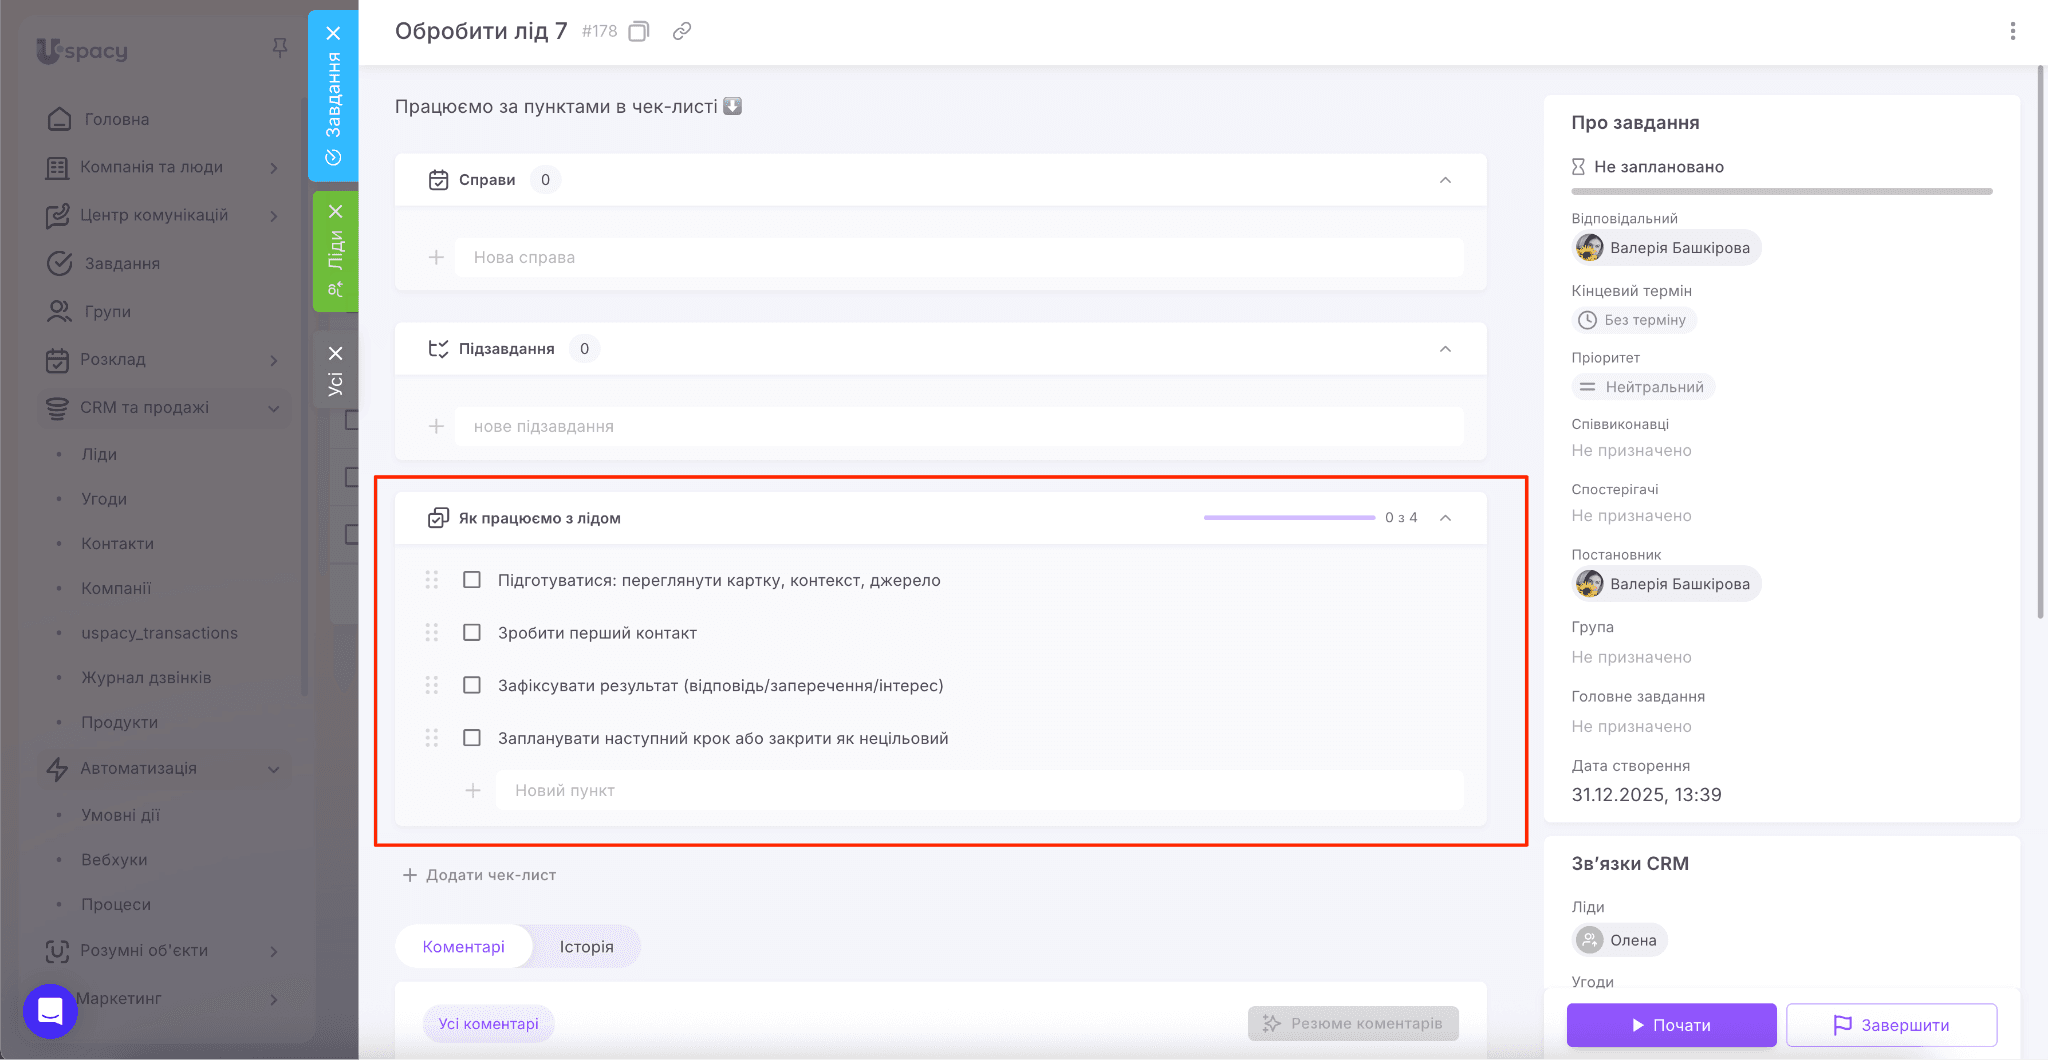Image resolution: width=2048 pixels, height=1060 pixels.
Task: Copy the task link using chain icon
Action: coord(682,32)
